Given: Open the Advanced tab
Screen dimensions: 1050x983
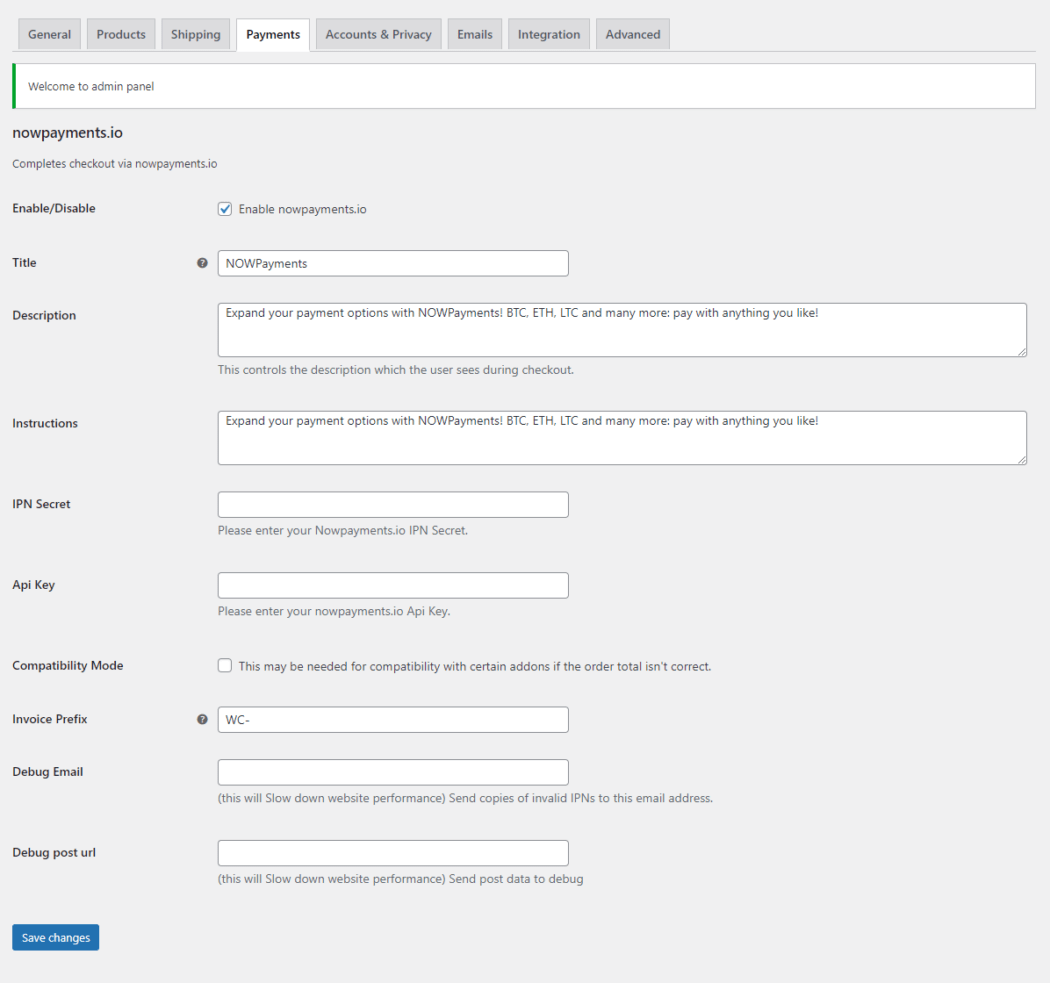Looking at the screenshot, I should pos(632,34).
